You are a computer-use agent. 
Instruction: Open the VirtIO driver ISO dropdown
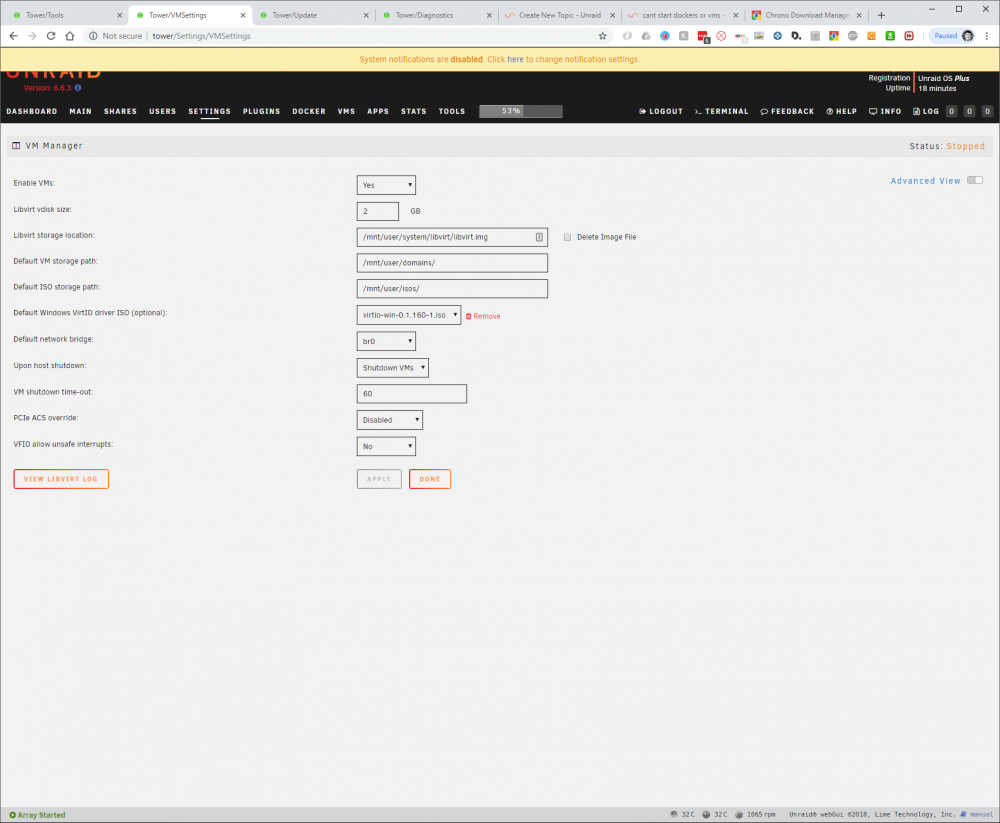[x=409, y=315]
